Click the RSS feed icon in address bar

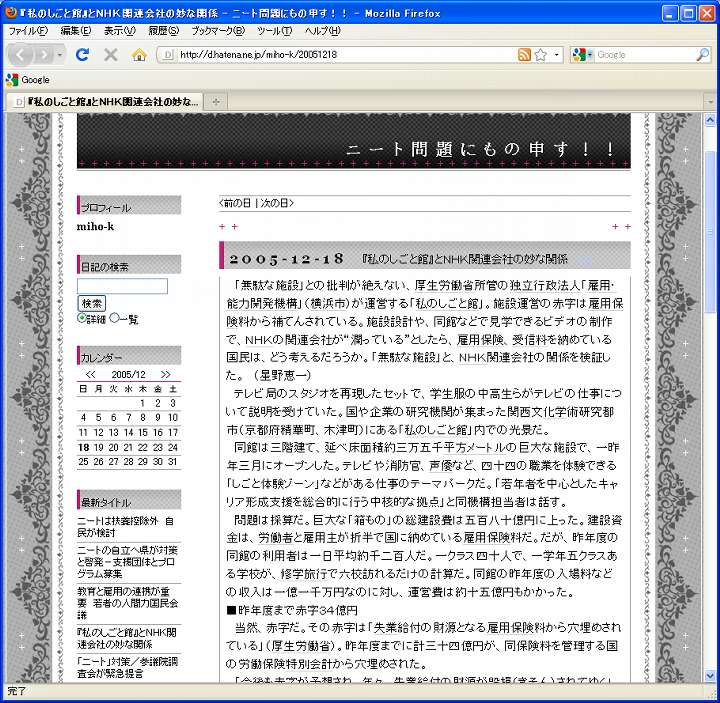point(524,54)
